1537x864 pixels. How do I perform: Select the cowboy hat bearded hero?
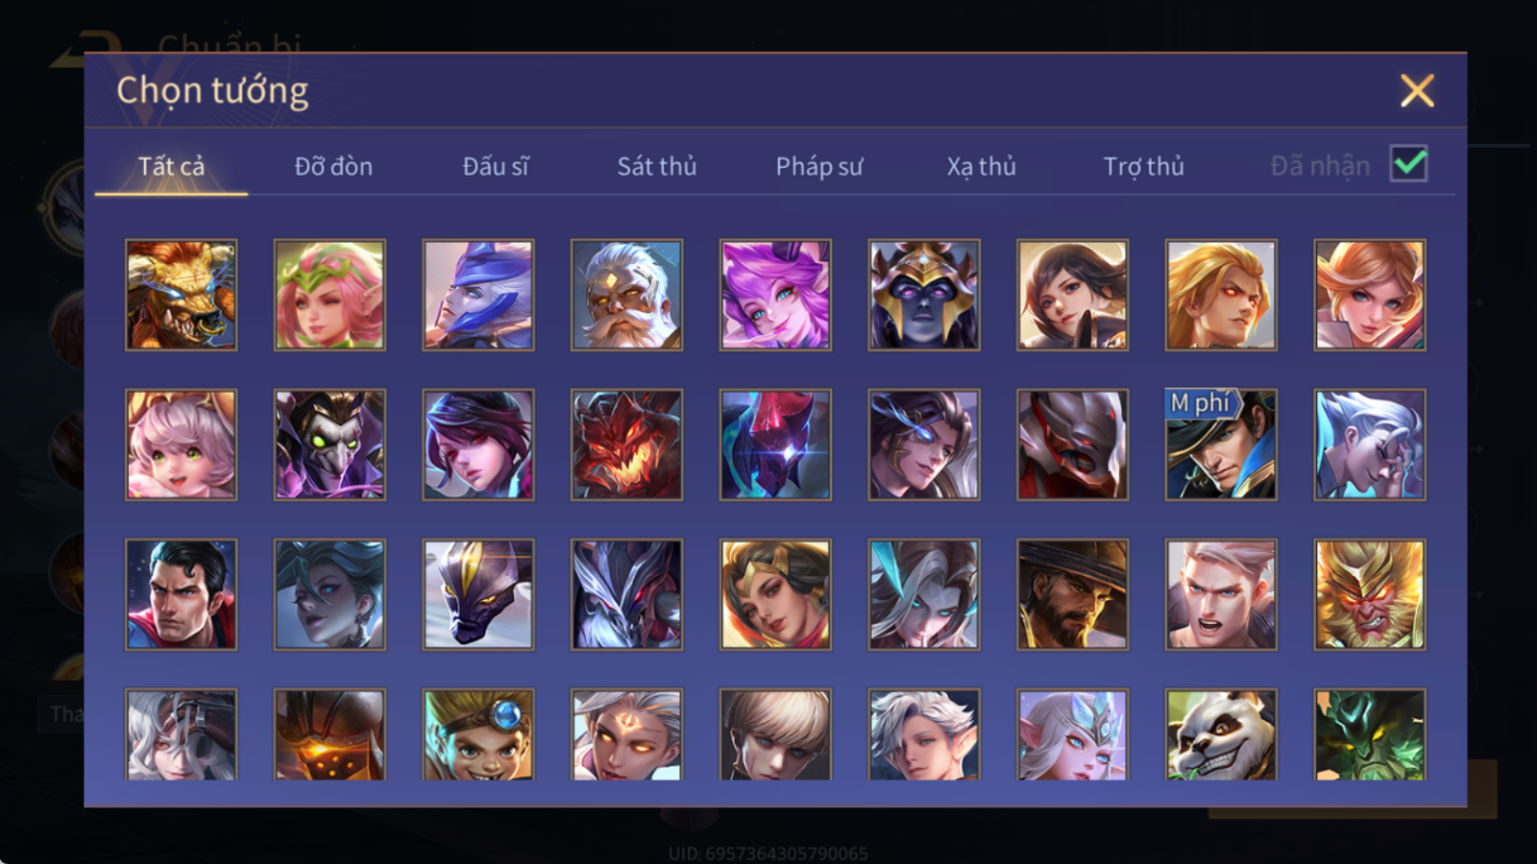(x=1073, y=595)
